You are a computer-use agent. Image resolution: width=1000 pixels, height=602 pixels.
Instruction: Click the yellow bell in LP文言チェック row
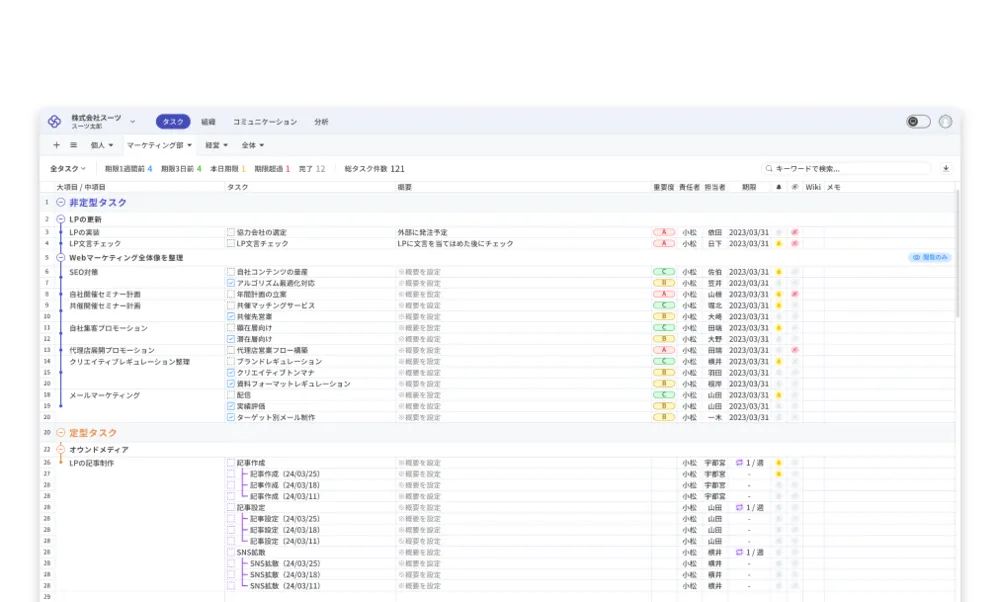click(x=779, y=243)
